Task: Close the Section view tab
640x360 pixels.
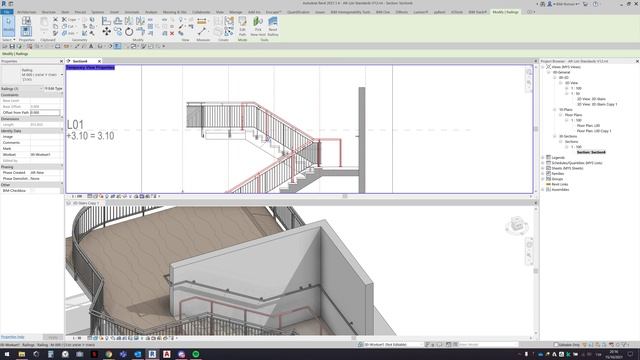Action: (x=99, y=61)
